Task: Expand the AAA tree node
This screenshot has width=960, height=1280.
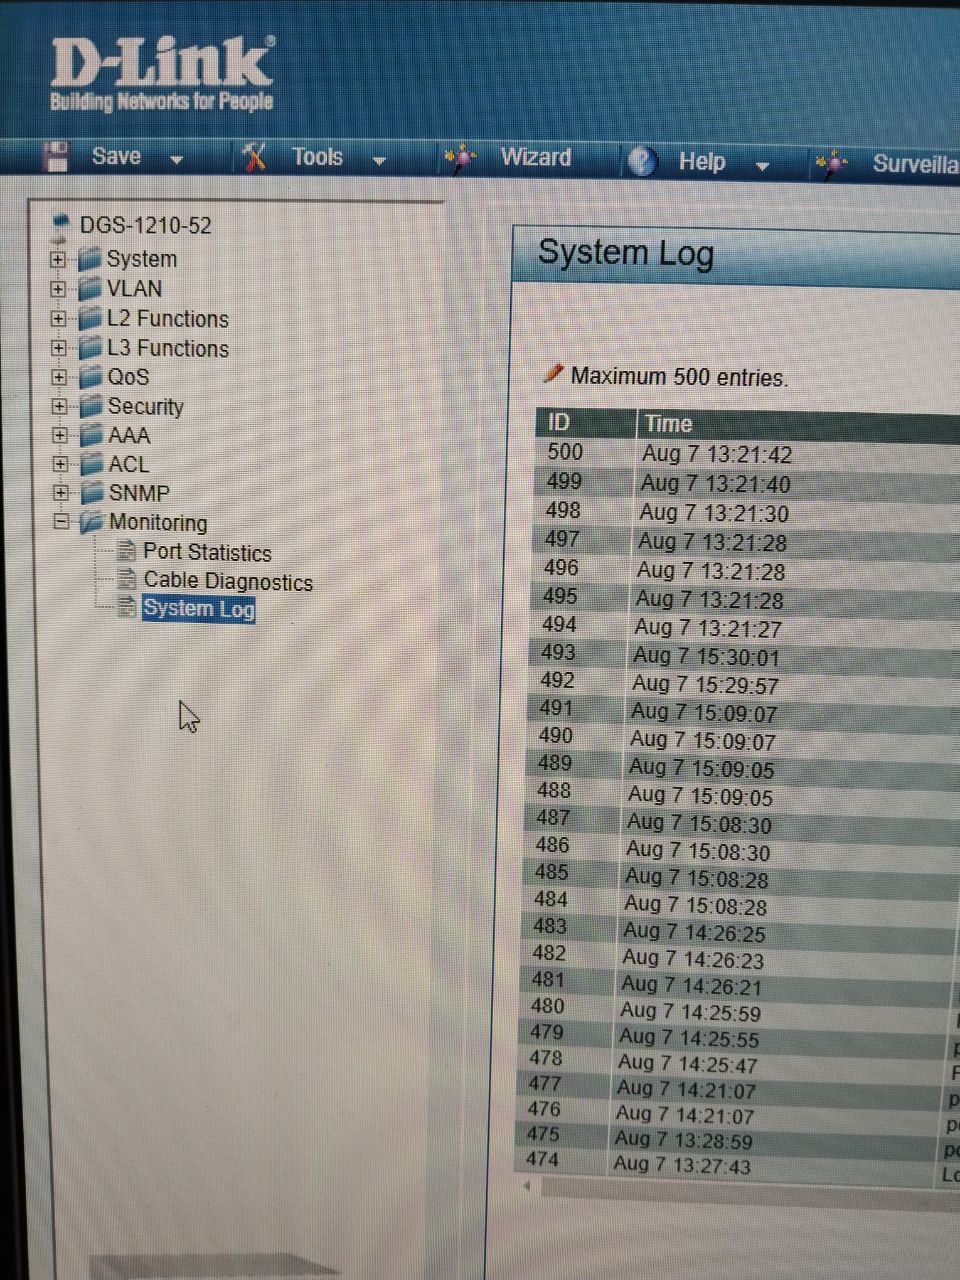Action: (x=61, y=435)
